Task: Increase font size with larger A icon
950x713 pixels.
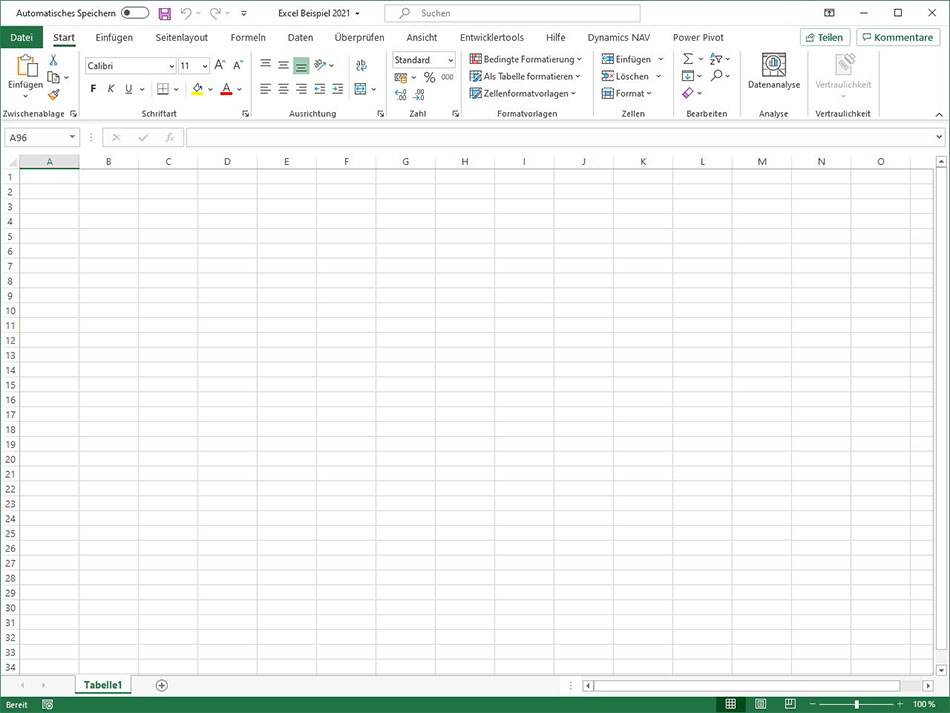Action: (220, 65)
